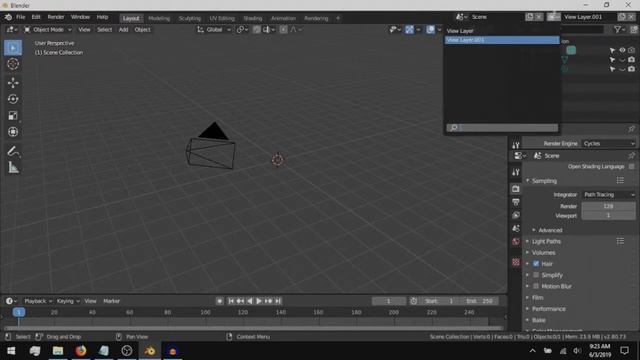640x360 pixels.
Task: Toggle the use preview range clock
Action: (x=413, y=301)
